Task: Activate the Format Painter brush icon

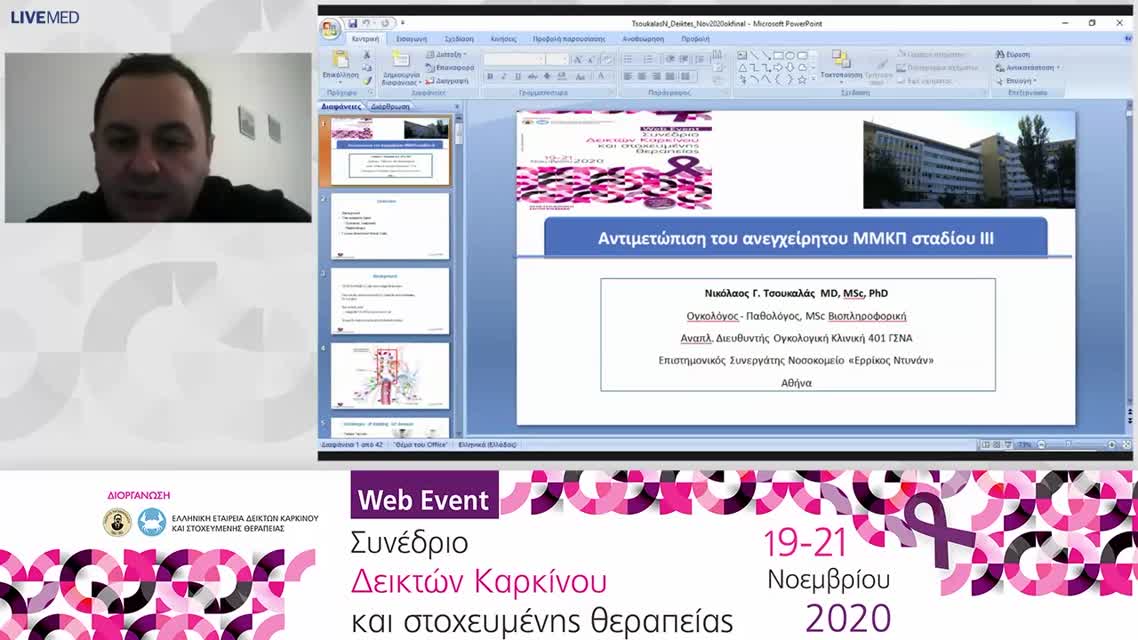Action: click(367, 81)
